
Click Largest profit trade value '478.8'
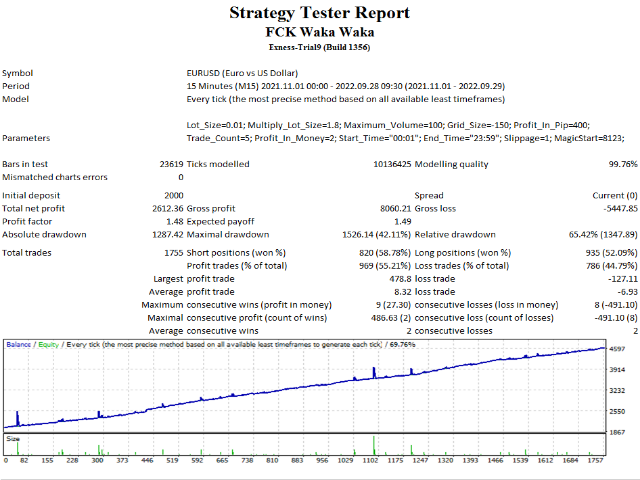(400, 279)
